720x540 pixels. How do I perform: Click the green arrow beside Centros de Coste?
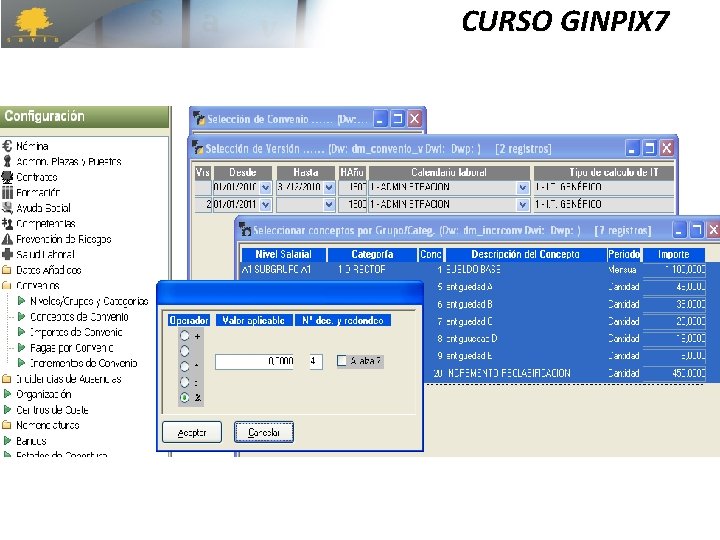pyautogui.click(x=7, y=410)
